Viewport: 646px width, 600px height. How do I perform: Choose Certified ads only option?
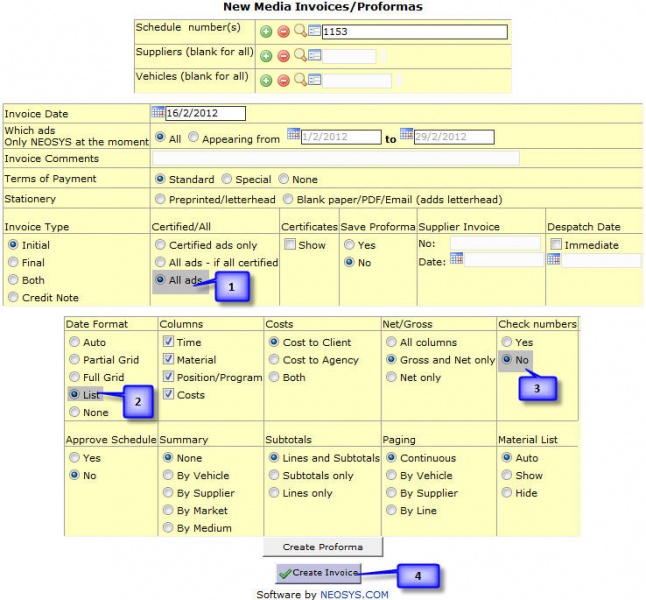[x=160, y=245]
